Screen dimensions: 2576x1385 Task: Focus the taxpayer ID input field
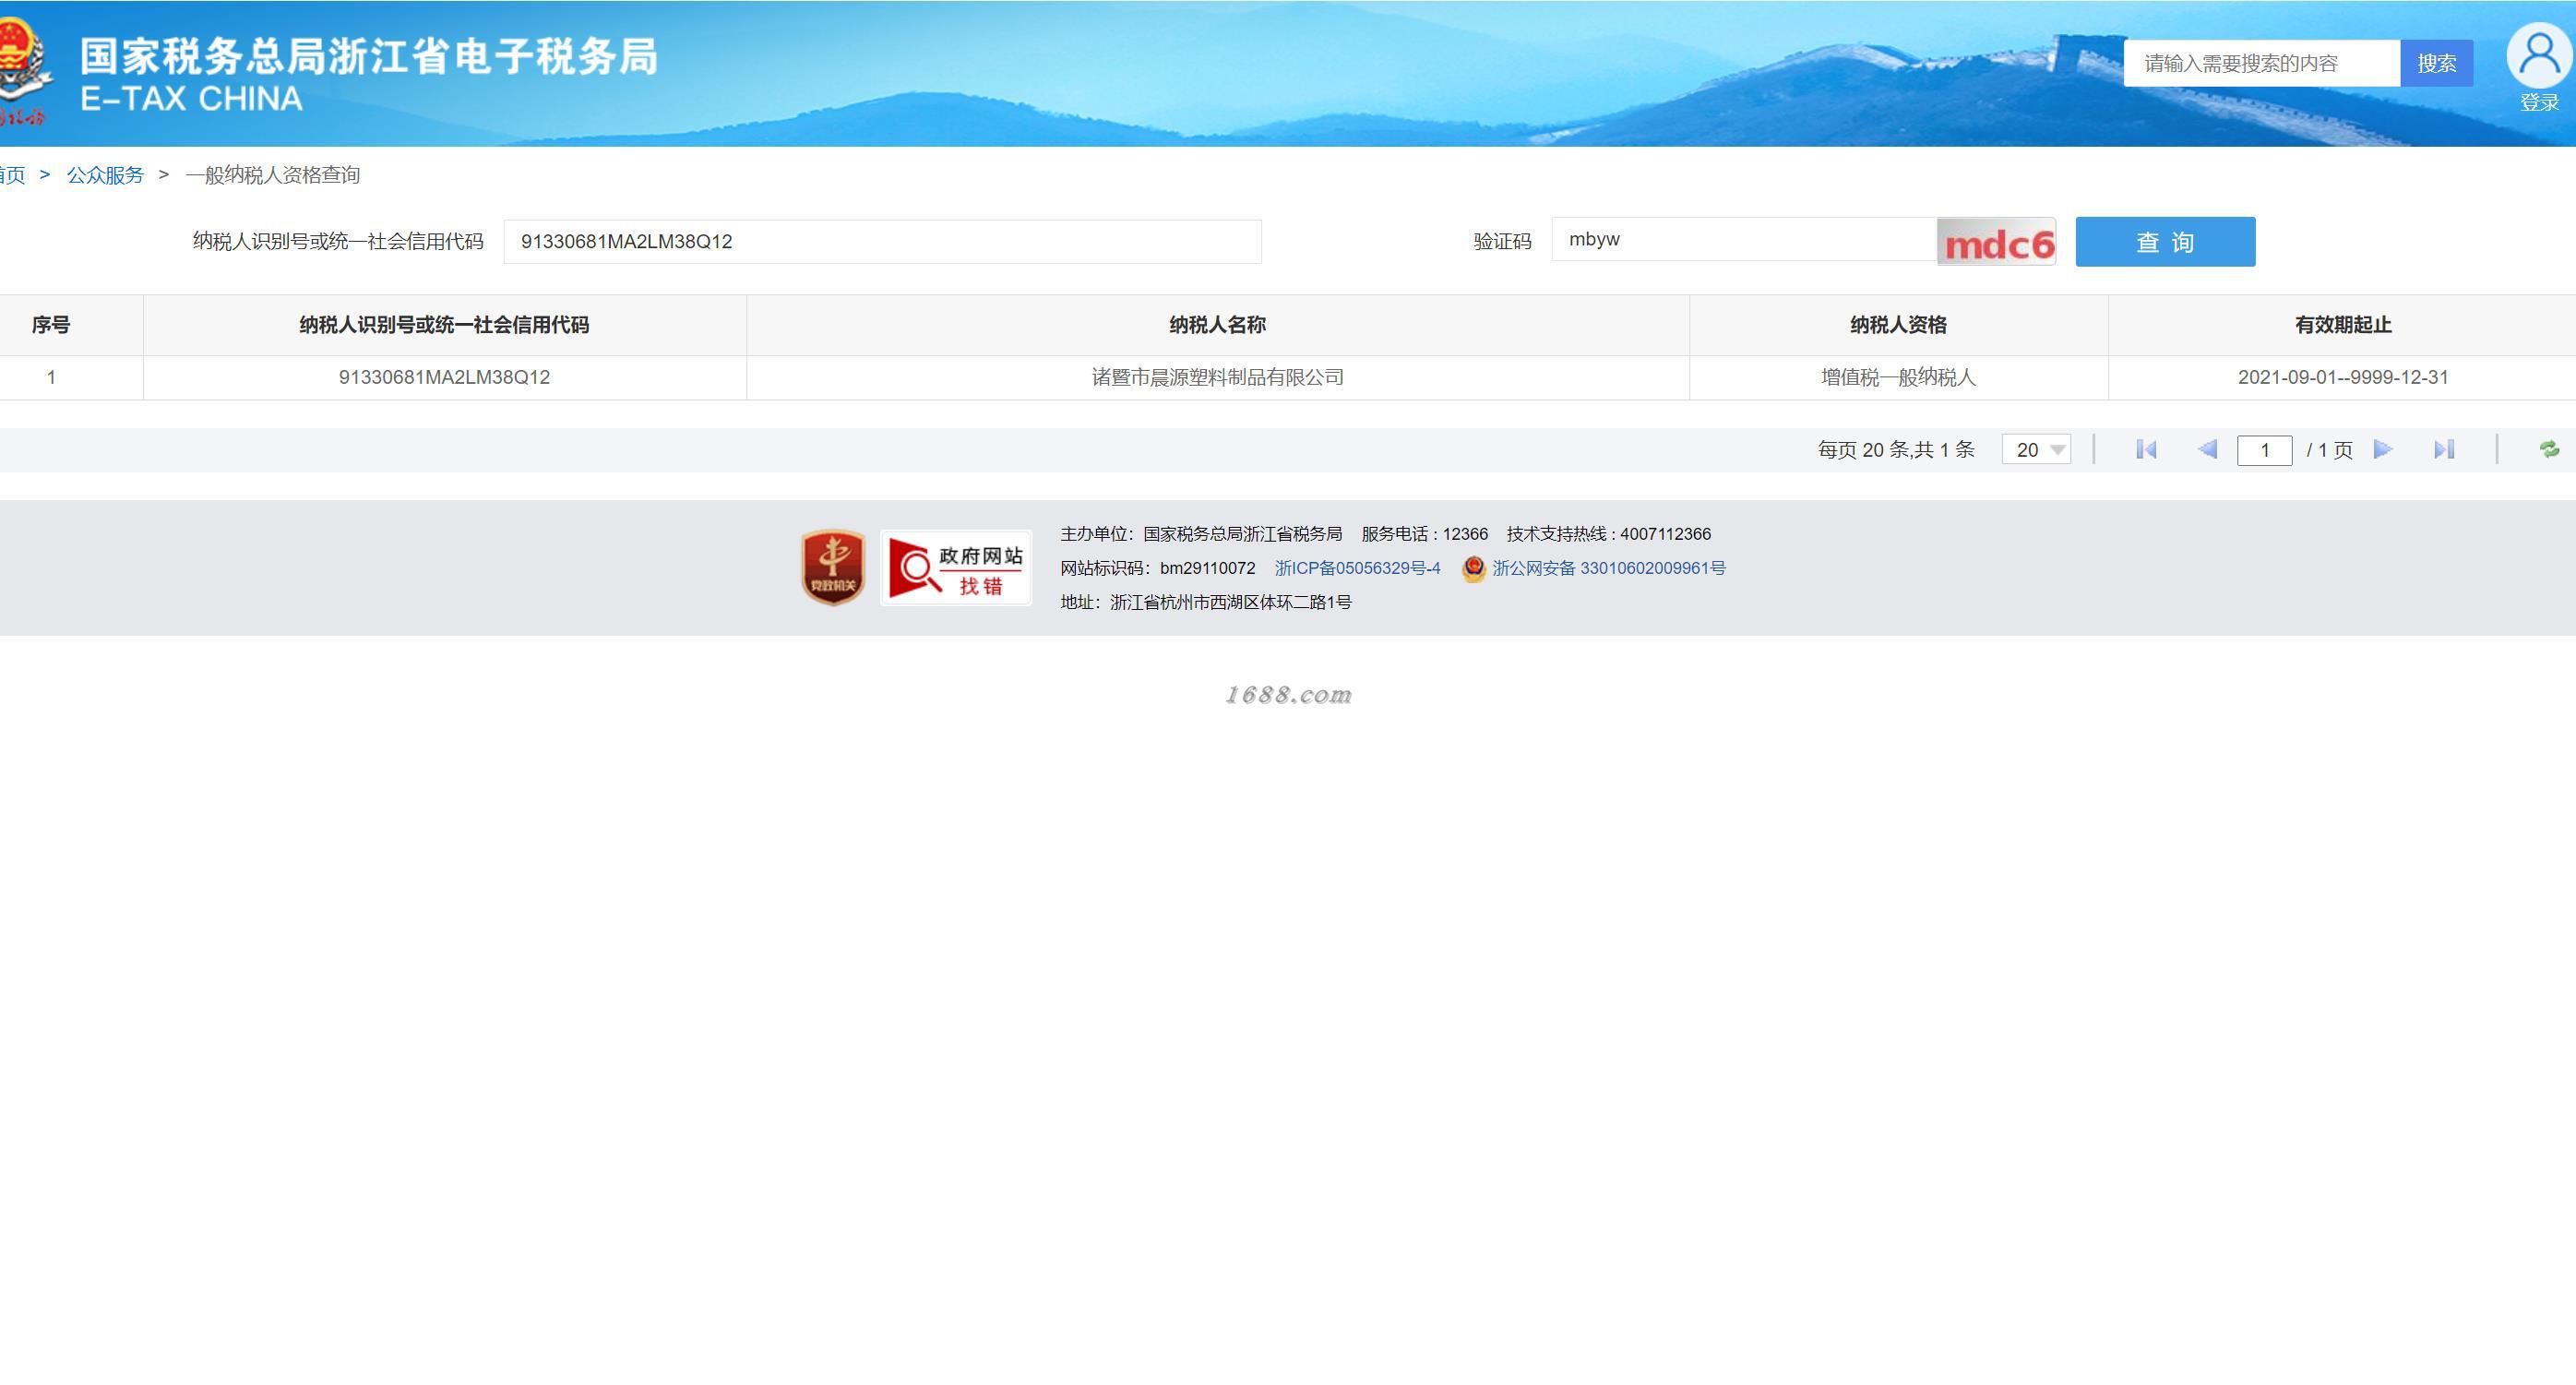pos(881,242)
